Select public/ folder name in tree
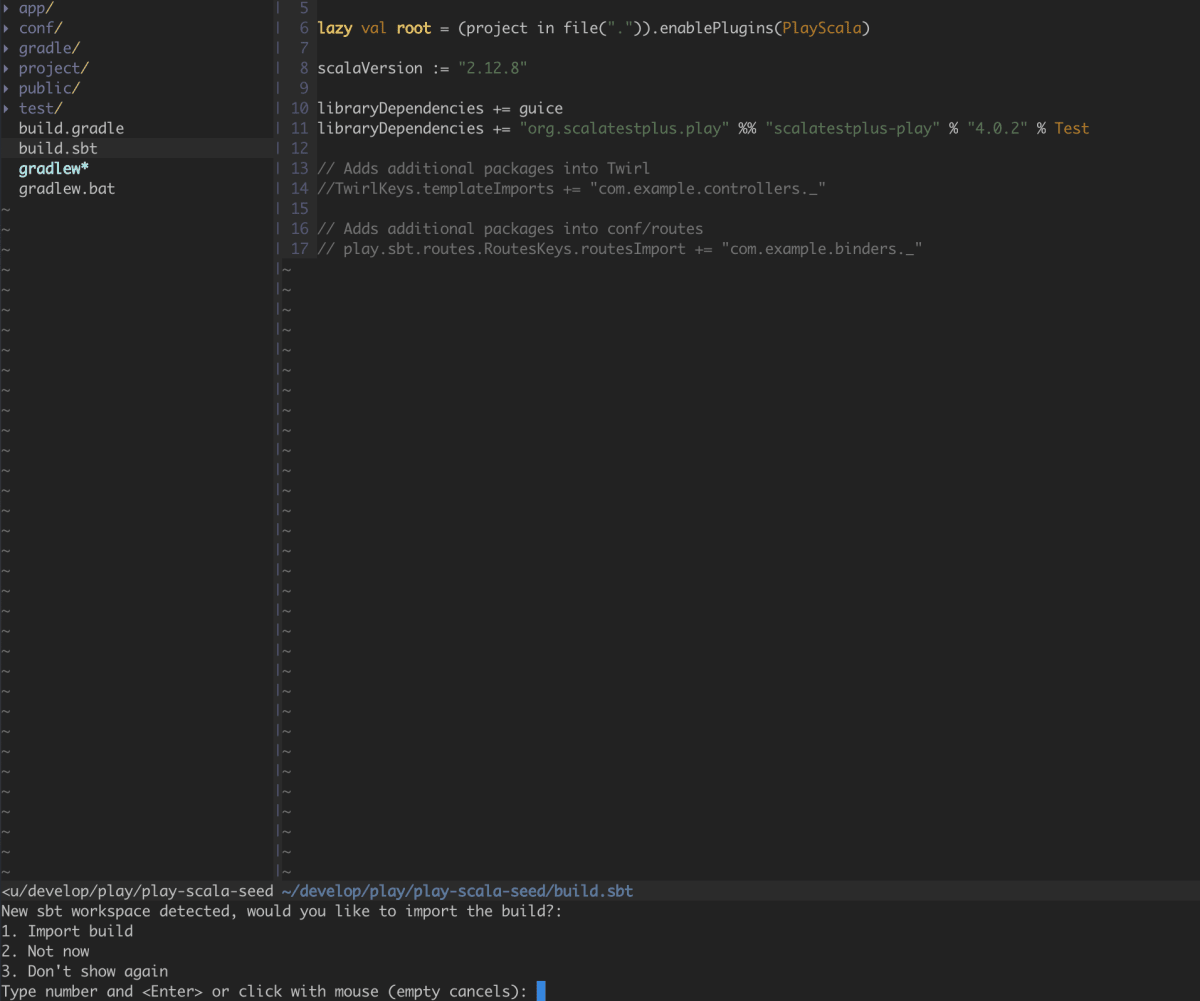Screen dimensions: 1200x1001 (49, 88)
